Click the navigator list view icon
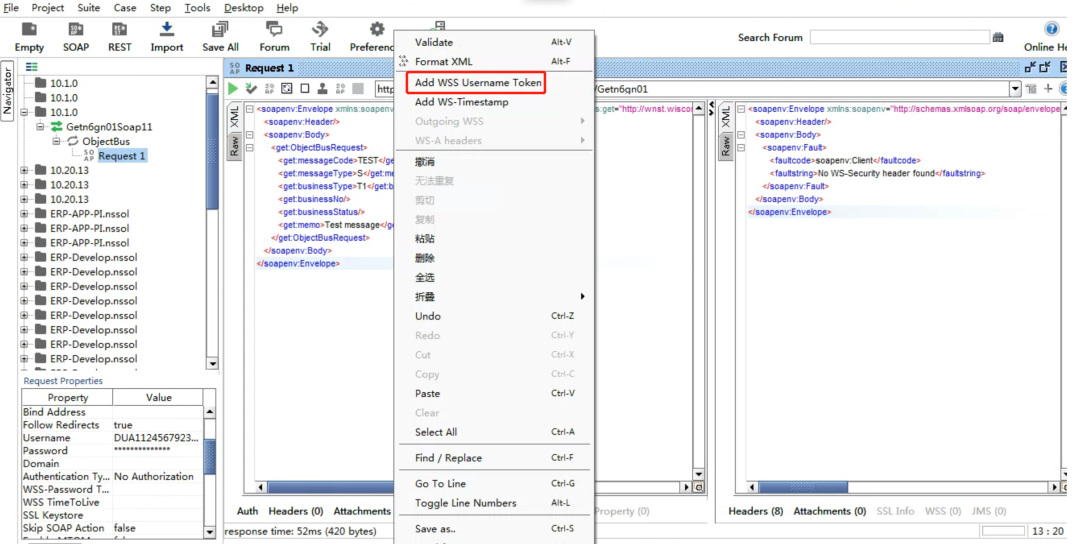Viewport: 1080px width, 544px height. 32,67
